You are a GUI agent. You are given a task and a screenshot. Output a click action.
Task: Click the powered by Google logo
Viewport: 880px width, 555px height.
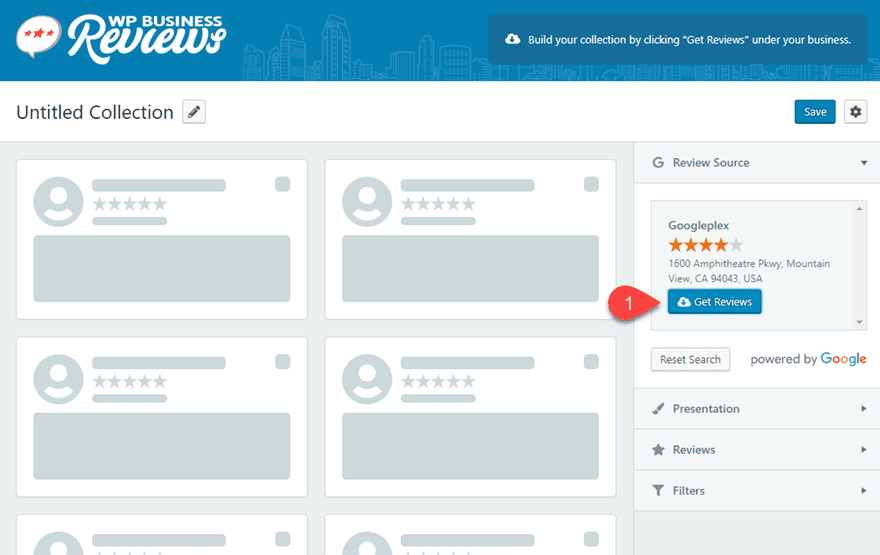tap(808, 359)
